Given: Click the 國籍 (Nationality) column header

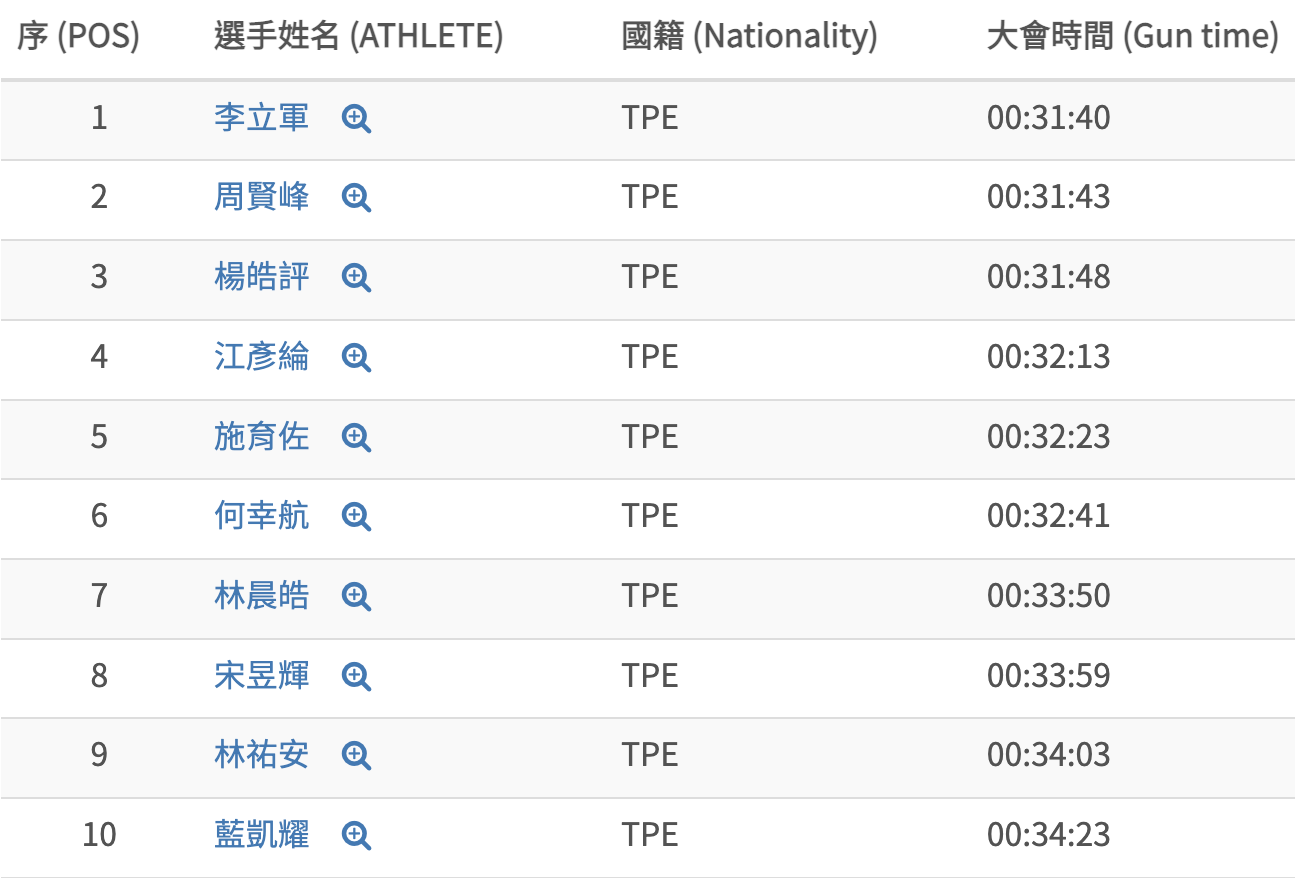Looking at the screenshot, I should pyautogui.click(x=749, y=37).
